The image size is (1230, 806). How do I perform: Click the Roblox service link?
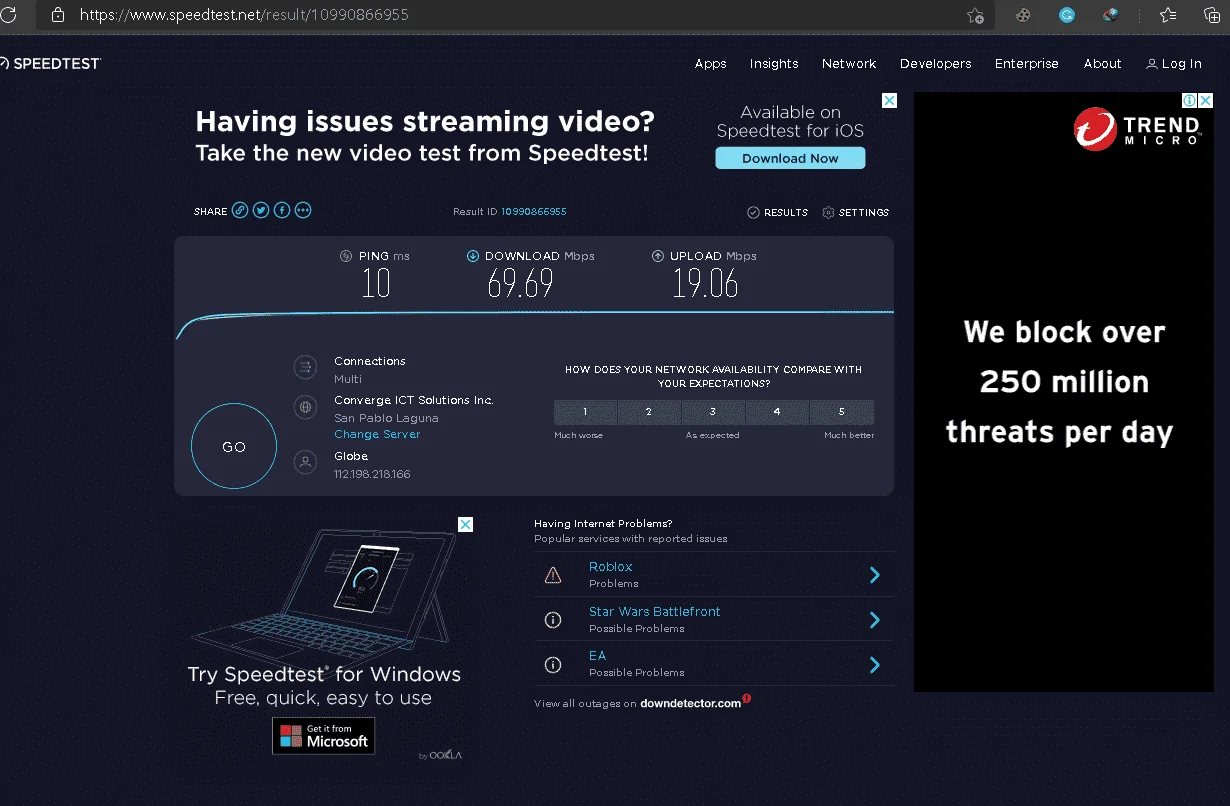(610, 567)
